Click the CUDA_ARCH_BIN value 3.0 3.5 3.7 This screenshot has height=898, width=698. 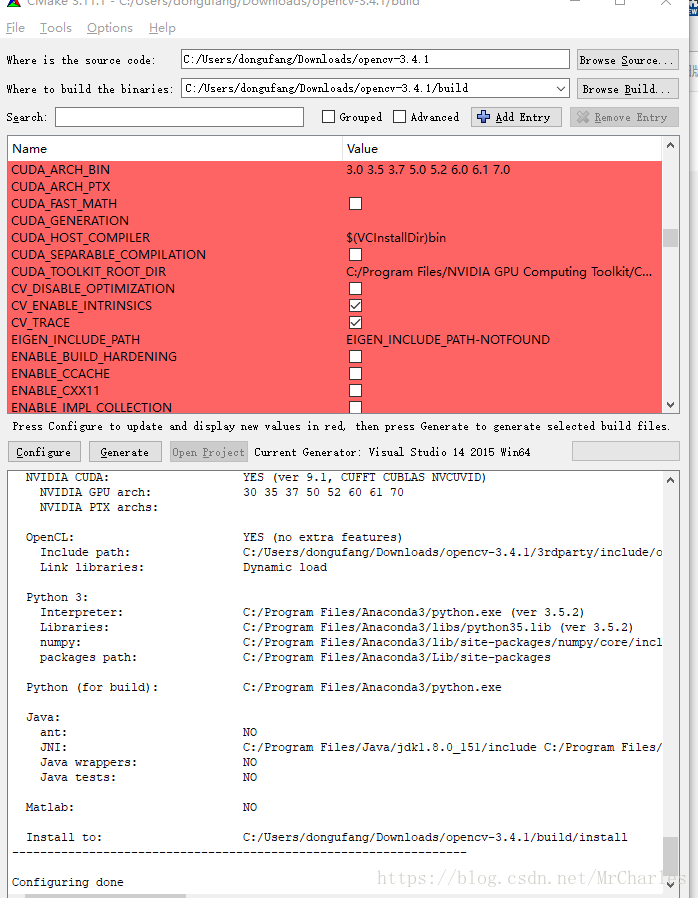click(x=428, y=170)
